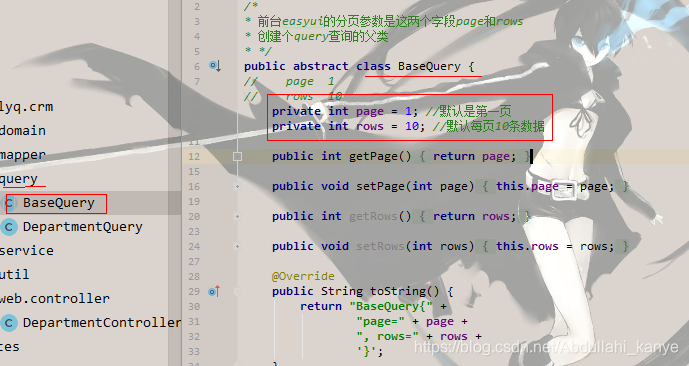Click the commented 'page 1' on line 7
This screenshot has height=366, width=689.
310,81
